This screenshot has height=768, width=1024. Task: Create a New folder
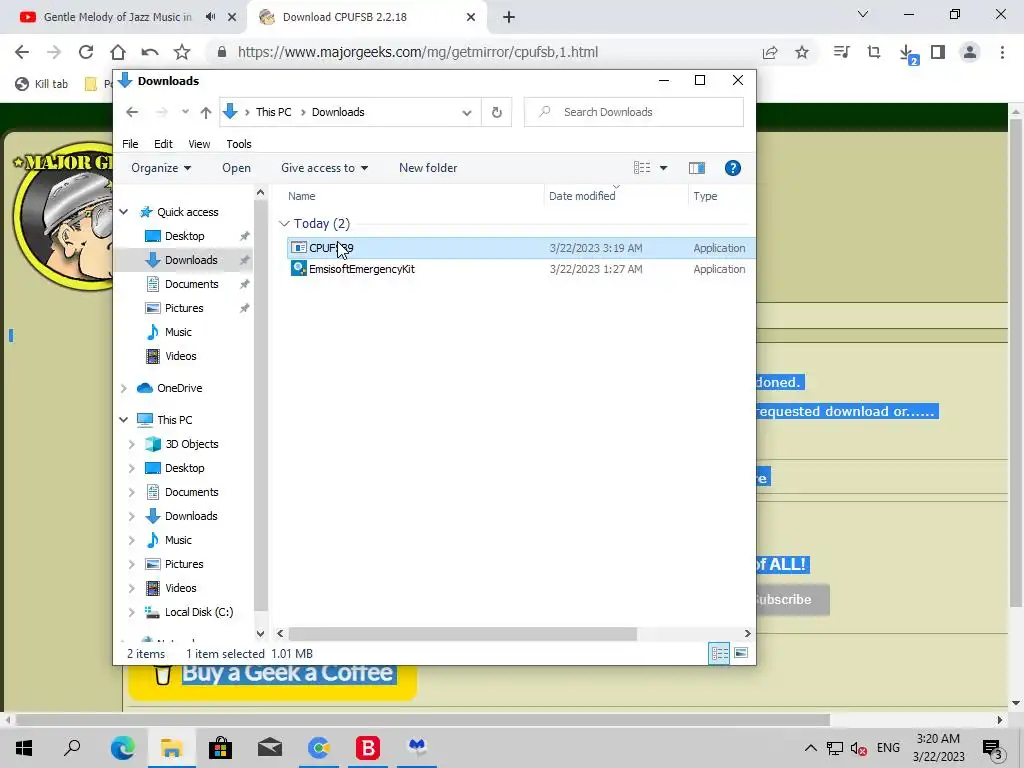[428, 168]
